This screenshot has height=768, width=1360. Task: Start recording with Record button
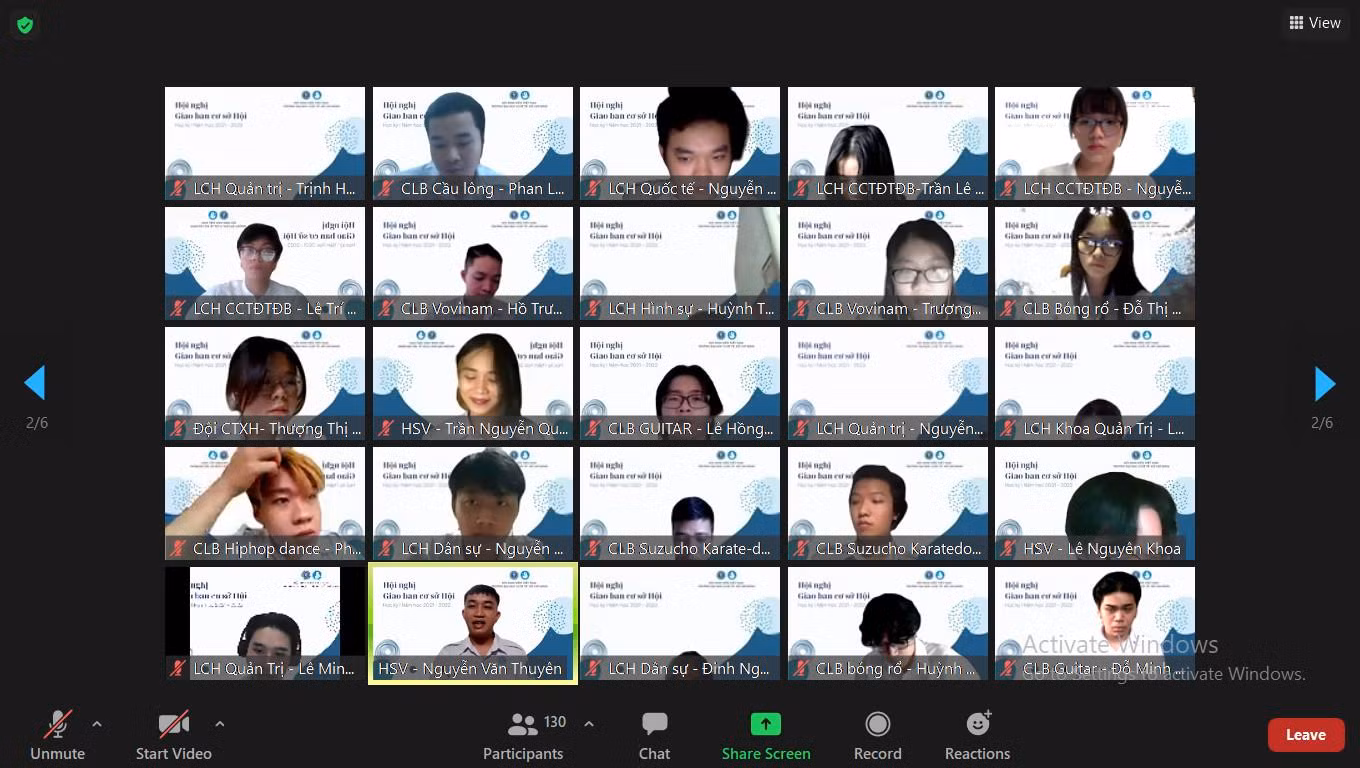pos(878,736)
